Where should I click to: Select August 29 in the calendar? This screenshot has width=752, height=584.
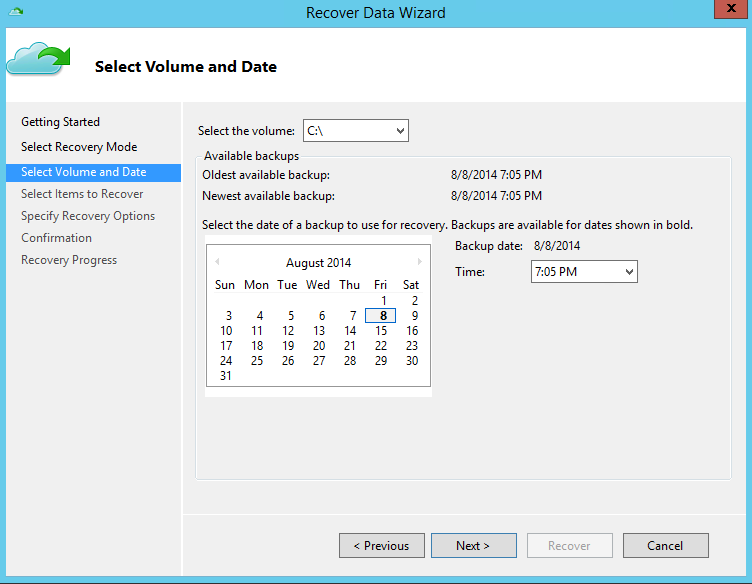tap(381, 361)
